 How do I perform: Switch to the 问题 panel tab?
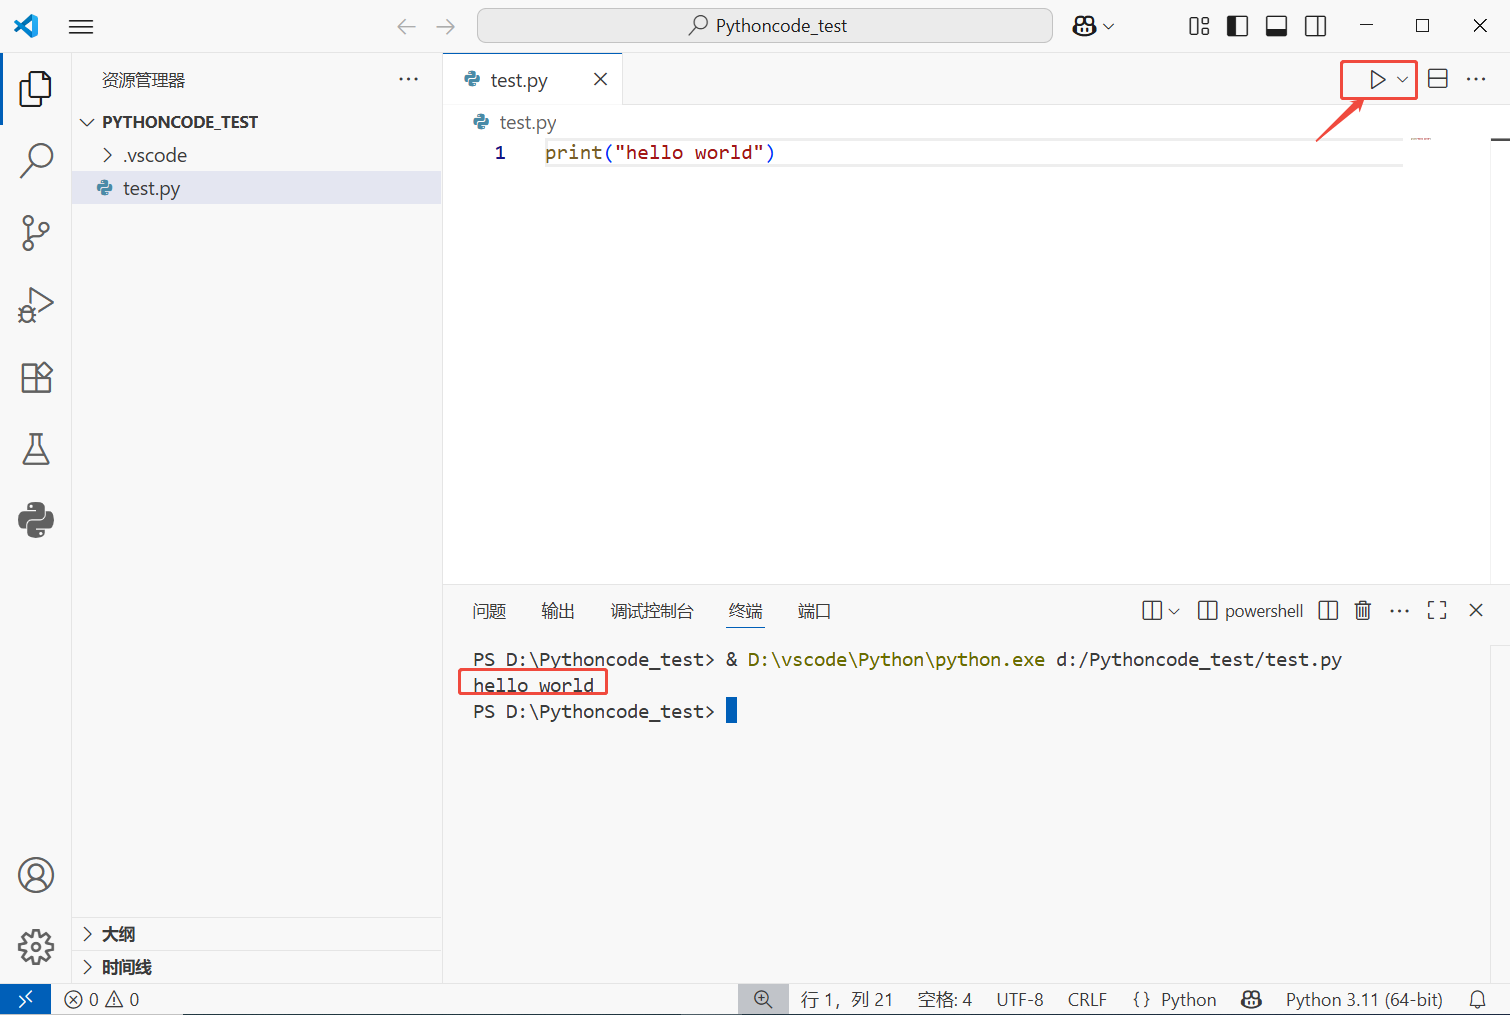(489, 611)
